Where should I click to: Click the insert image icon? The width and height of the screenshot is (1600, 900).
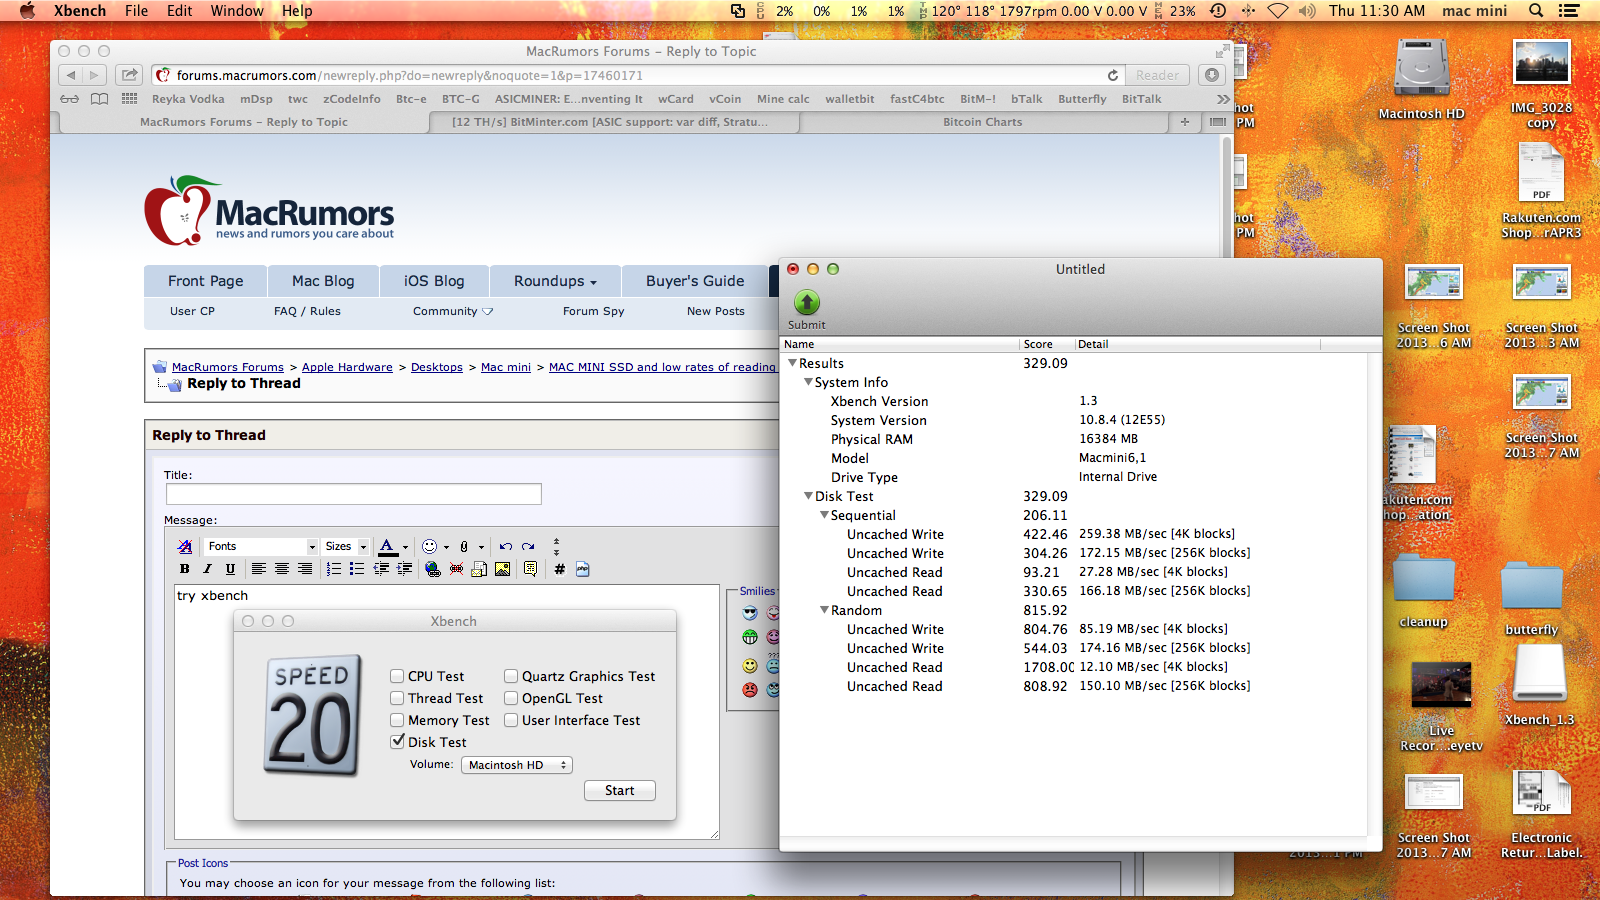pos(502,569)
